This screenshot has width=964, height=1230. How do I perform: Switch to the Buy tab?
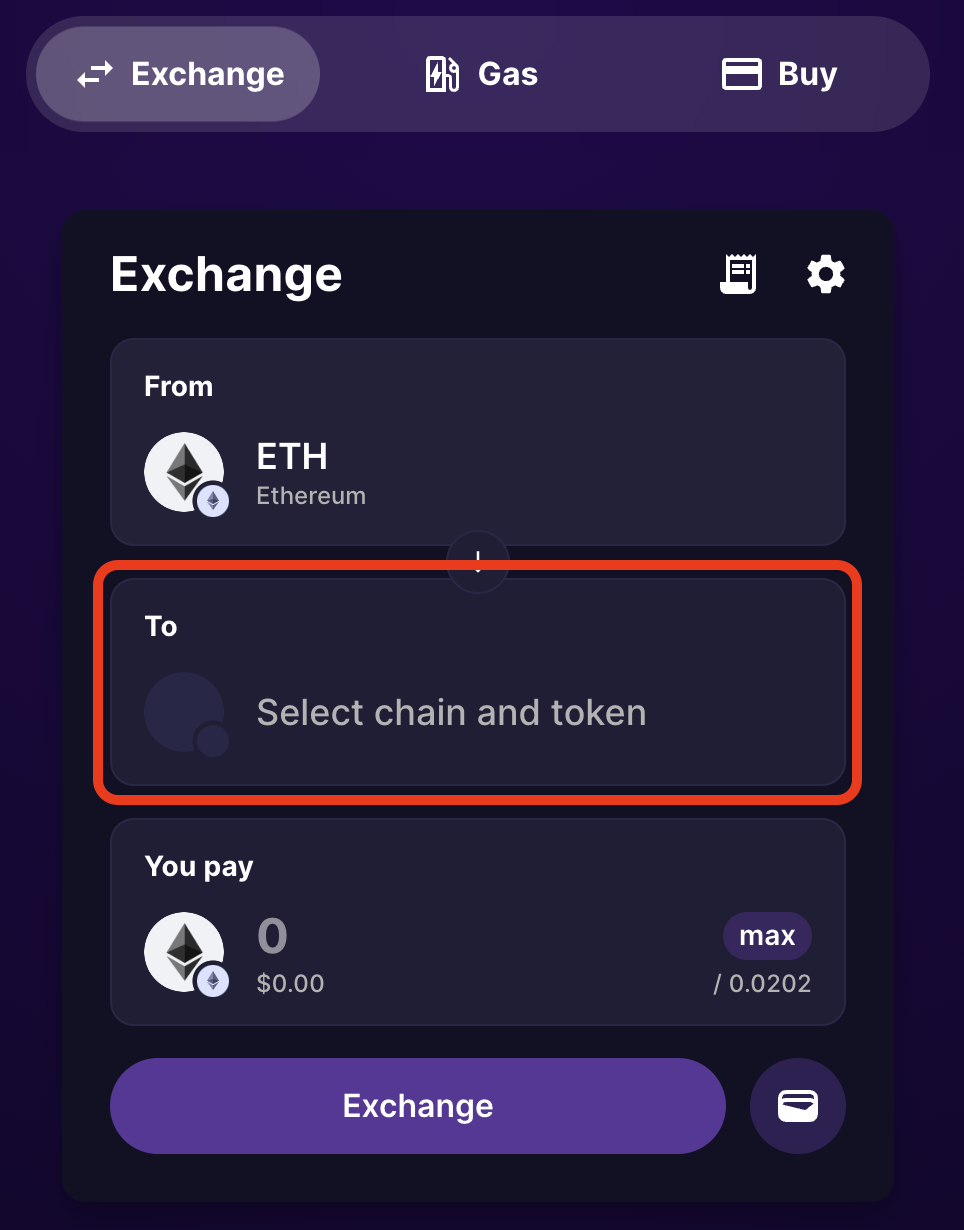point(807,74)
